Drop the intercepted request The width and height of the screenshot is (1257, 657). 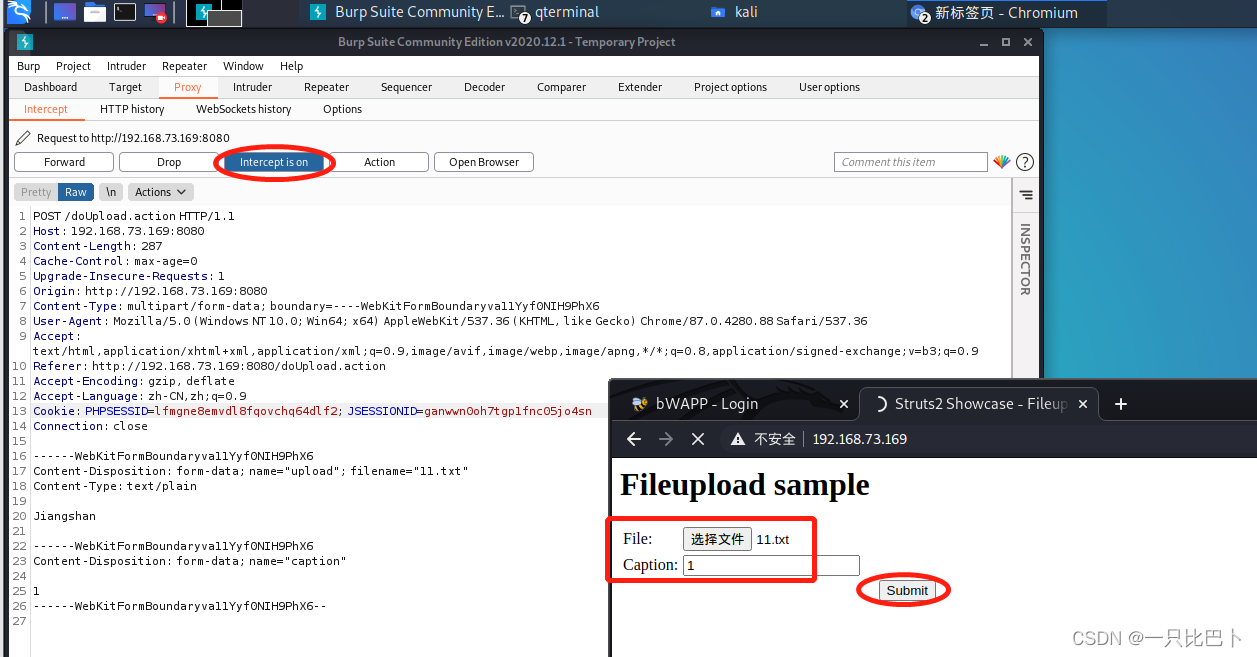169,162
